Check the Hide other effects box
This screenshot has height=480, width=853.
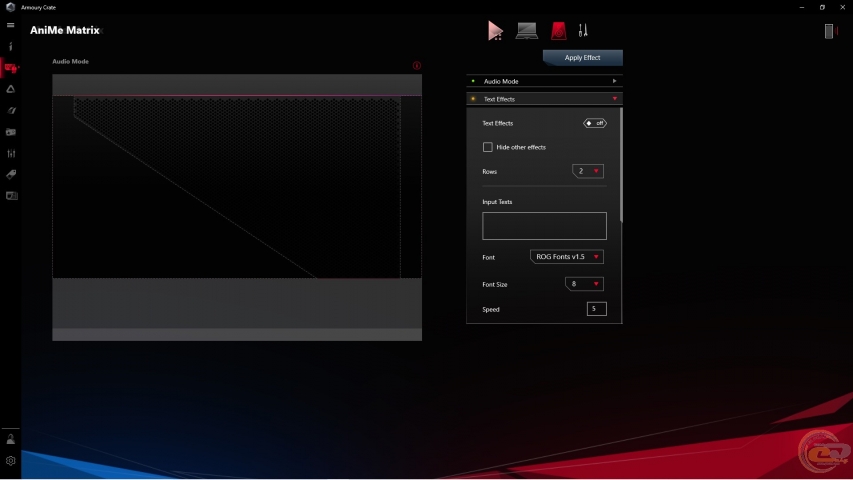(x=487, y=147)
